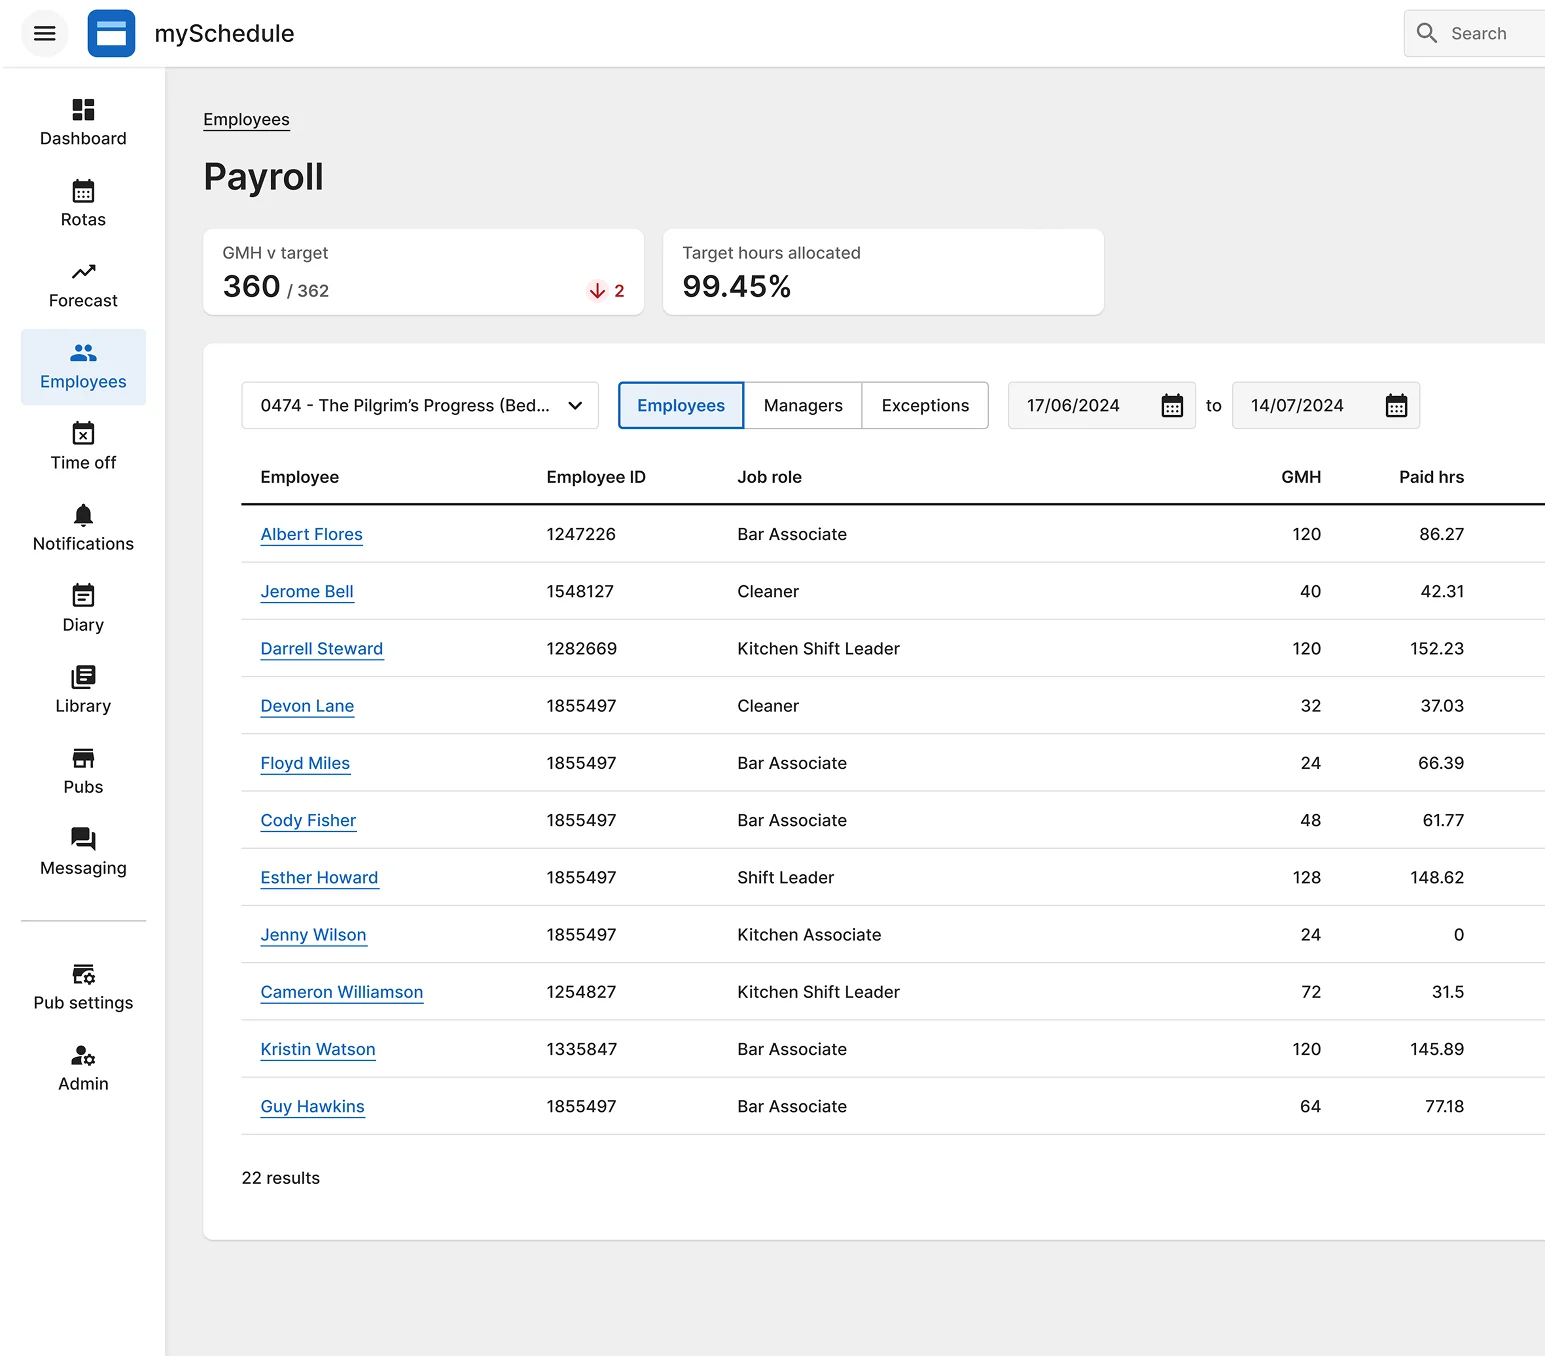This screenshot has width=1545, height=1356.
Task: Open Rotas from the sidebar
Action: 83,205
